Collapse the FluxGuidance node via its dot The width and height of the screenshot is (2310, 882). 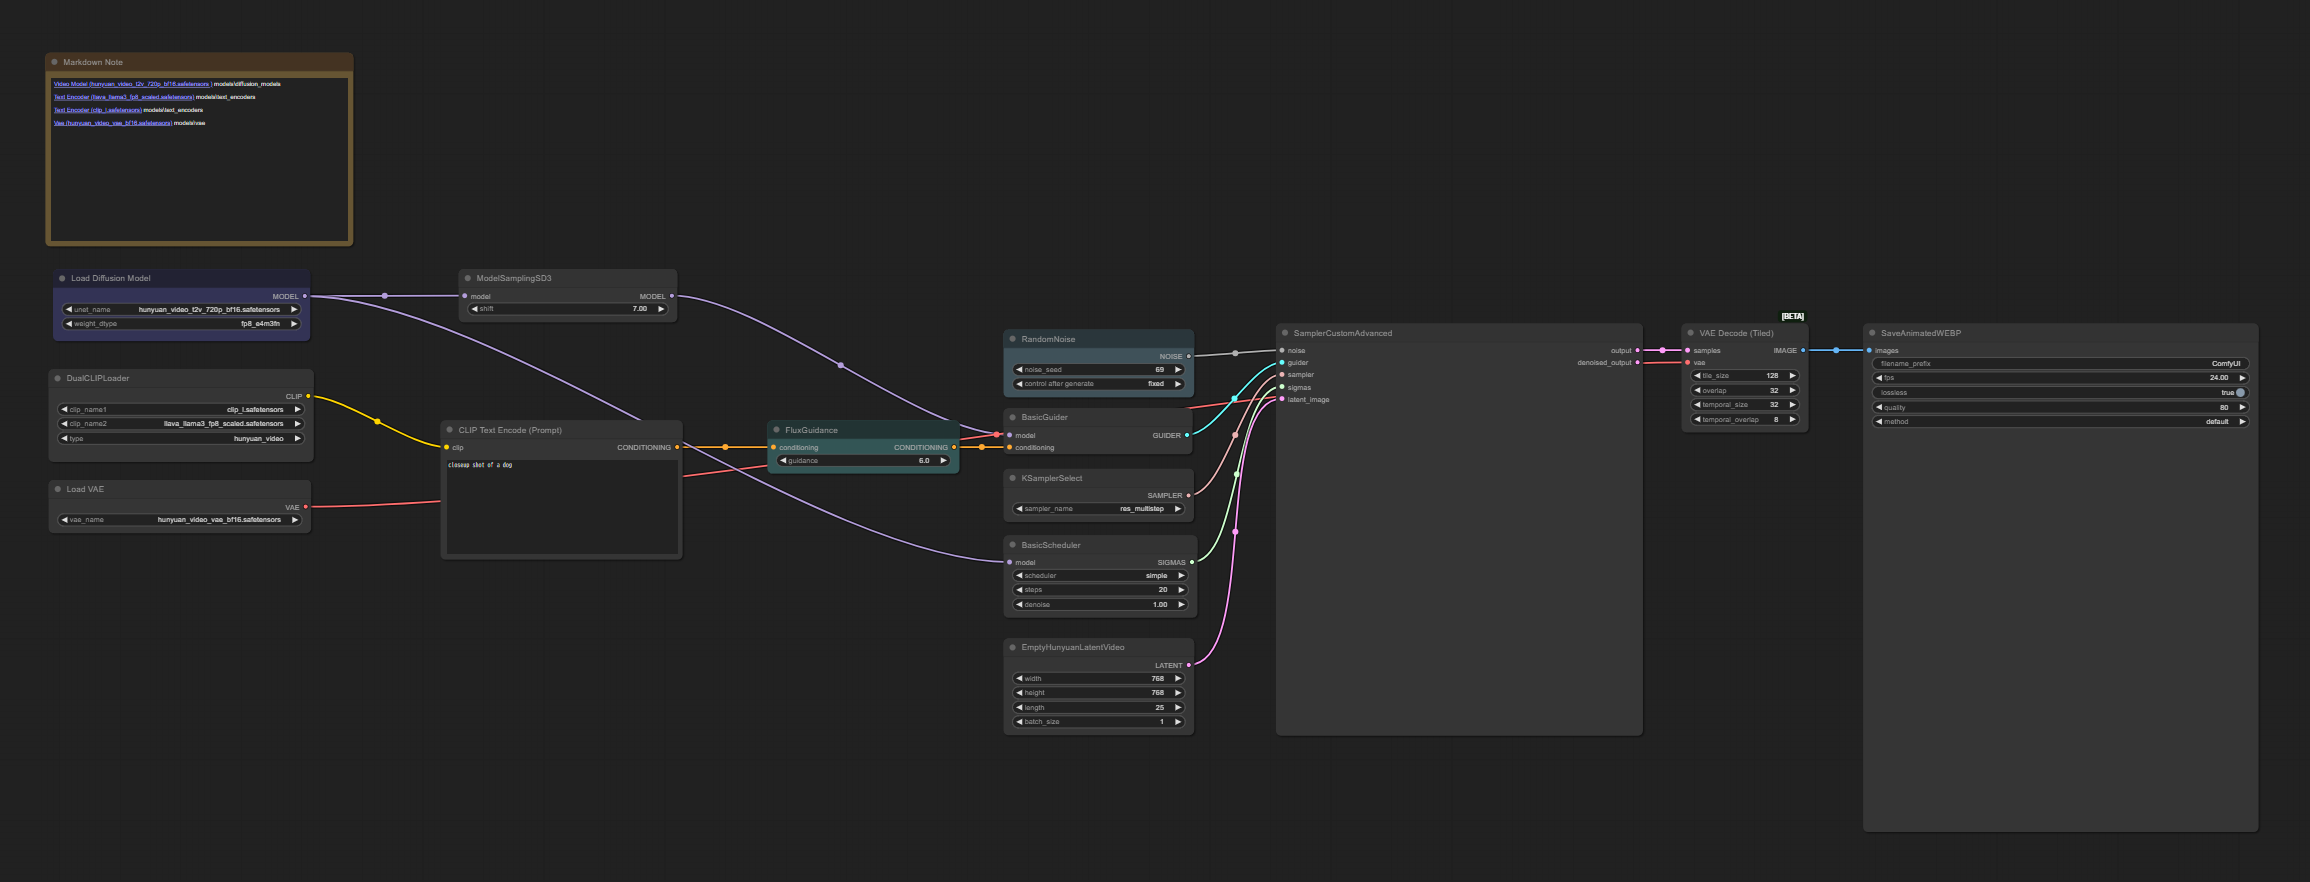(776, 430)
